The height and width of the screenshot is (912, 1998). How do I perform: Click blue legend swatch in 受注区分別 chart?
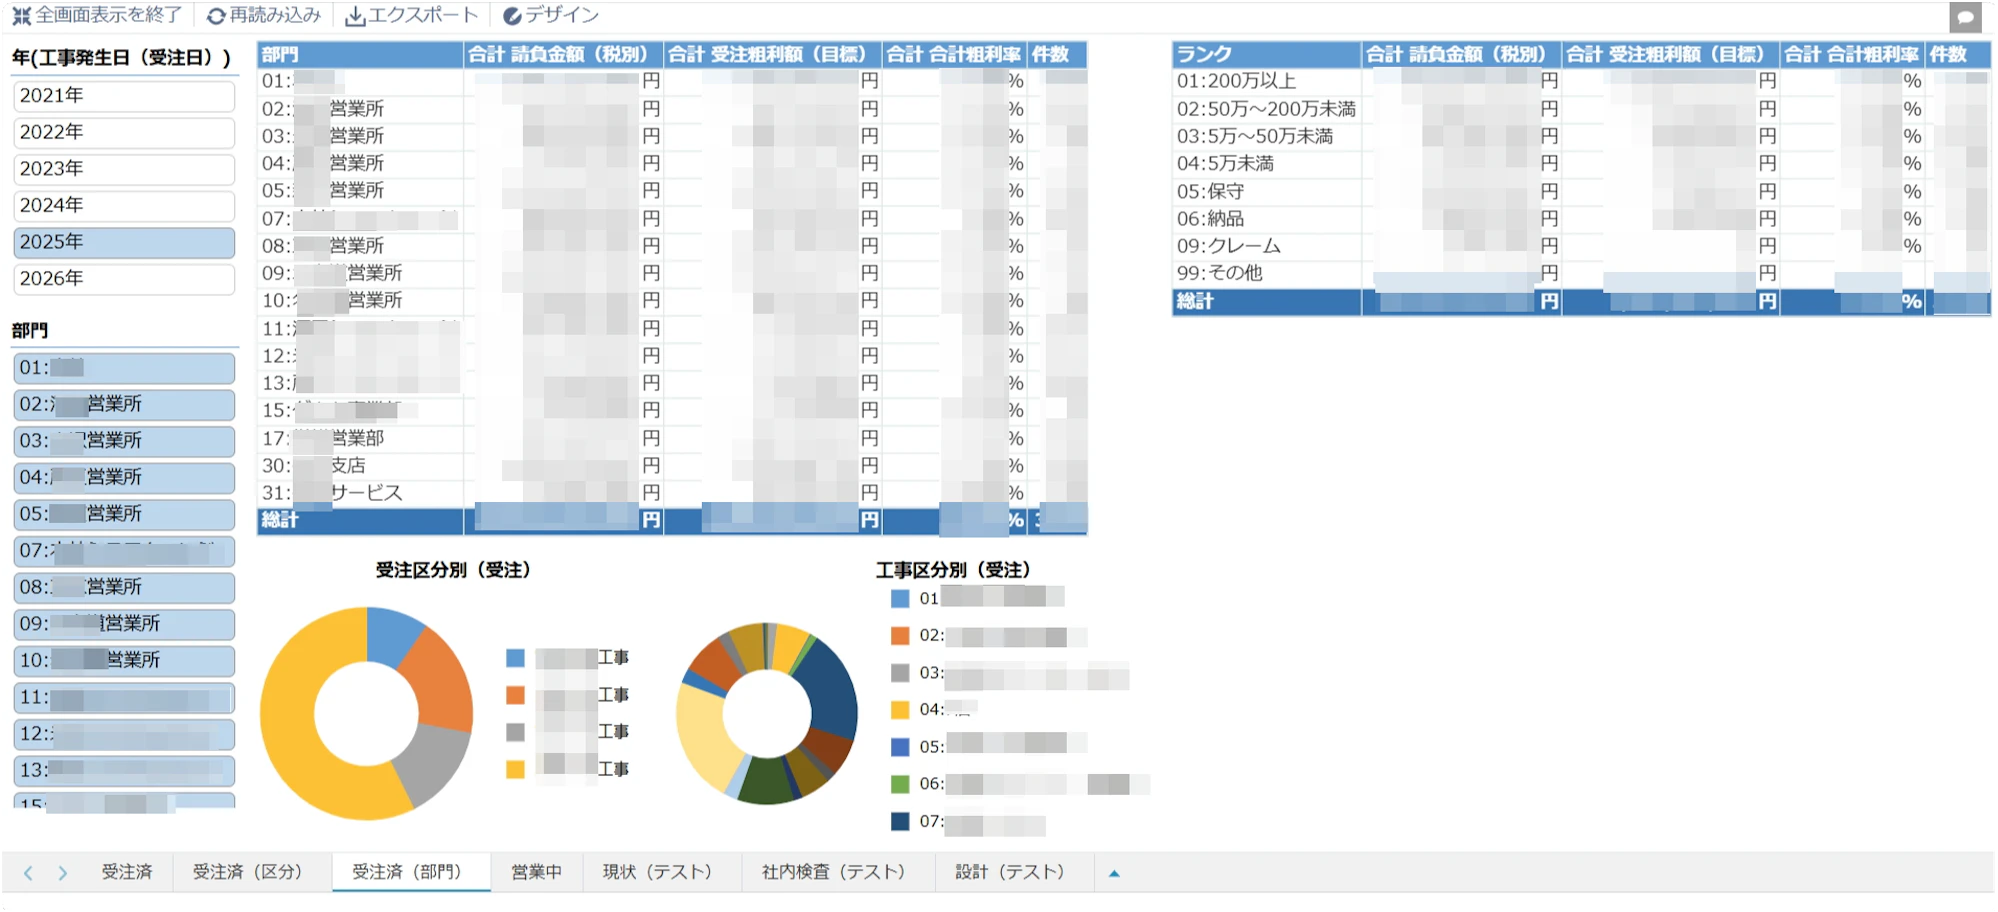[515, 658]
